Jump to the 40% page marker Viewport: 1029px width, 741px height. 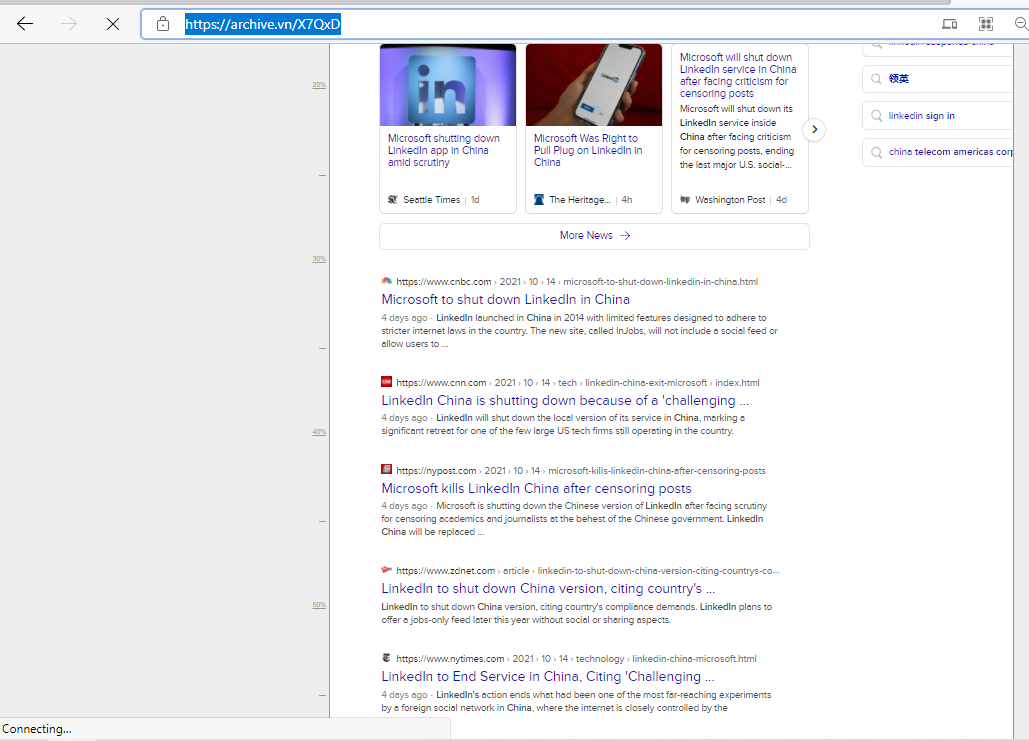click(319, 432)
